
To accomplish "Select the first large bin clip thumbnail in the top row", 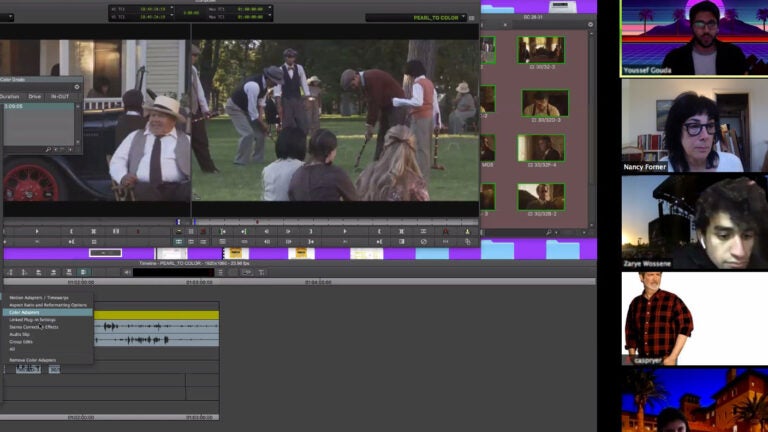I will point(541,49).
